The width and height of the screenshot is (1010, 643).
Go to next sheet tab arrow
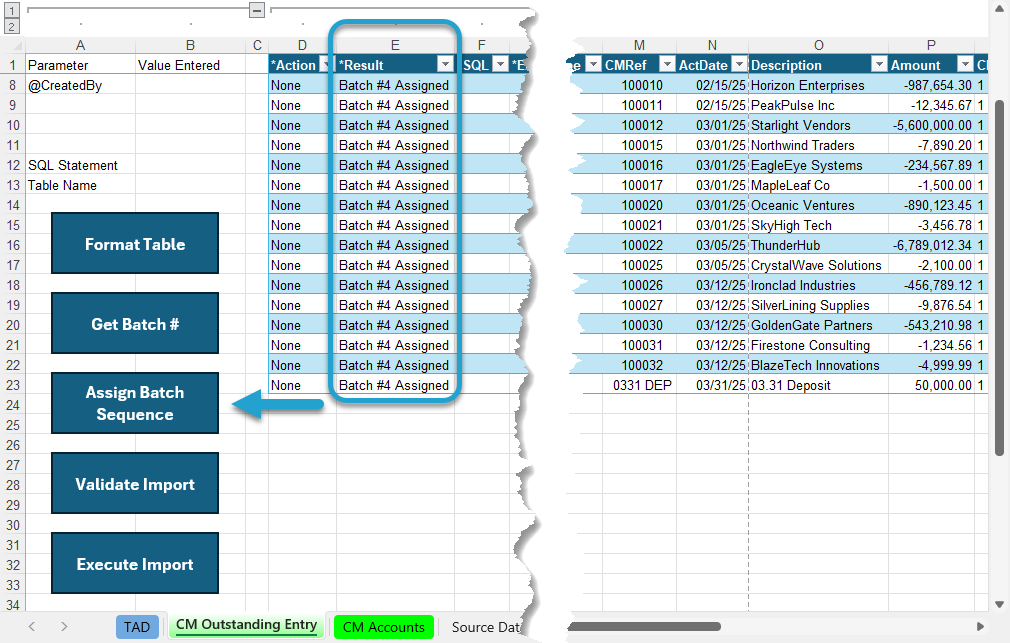click(64, 626)
